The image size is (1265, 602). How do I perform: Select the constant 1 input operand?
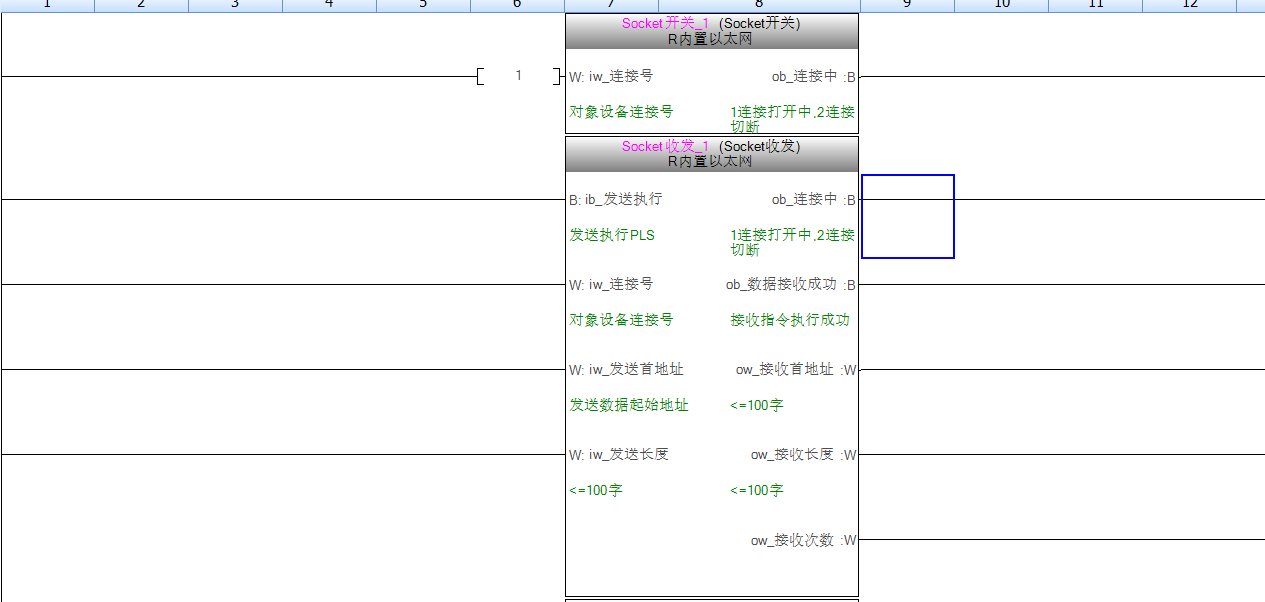coord(518,76)
